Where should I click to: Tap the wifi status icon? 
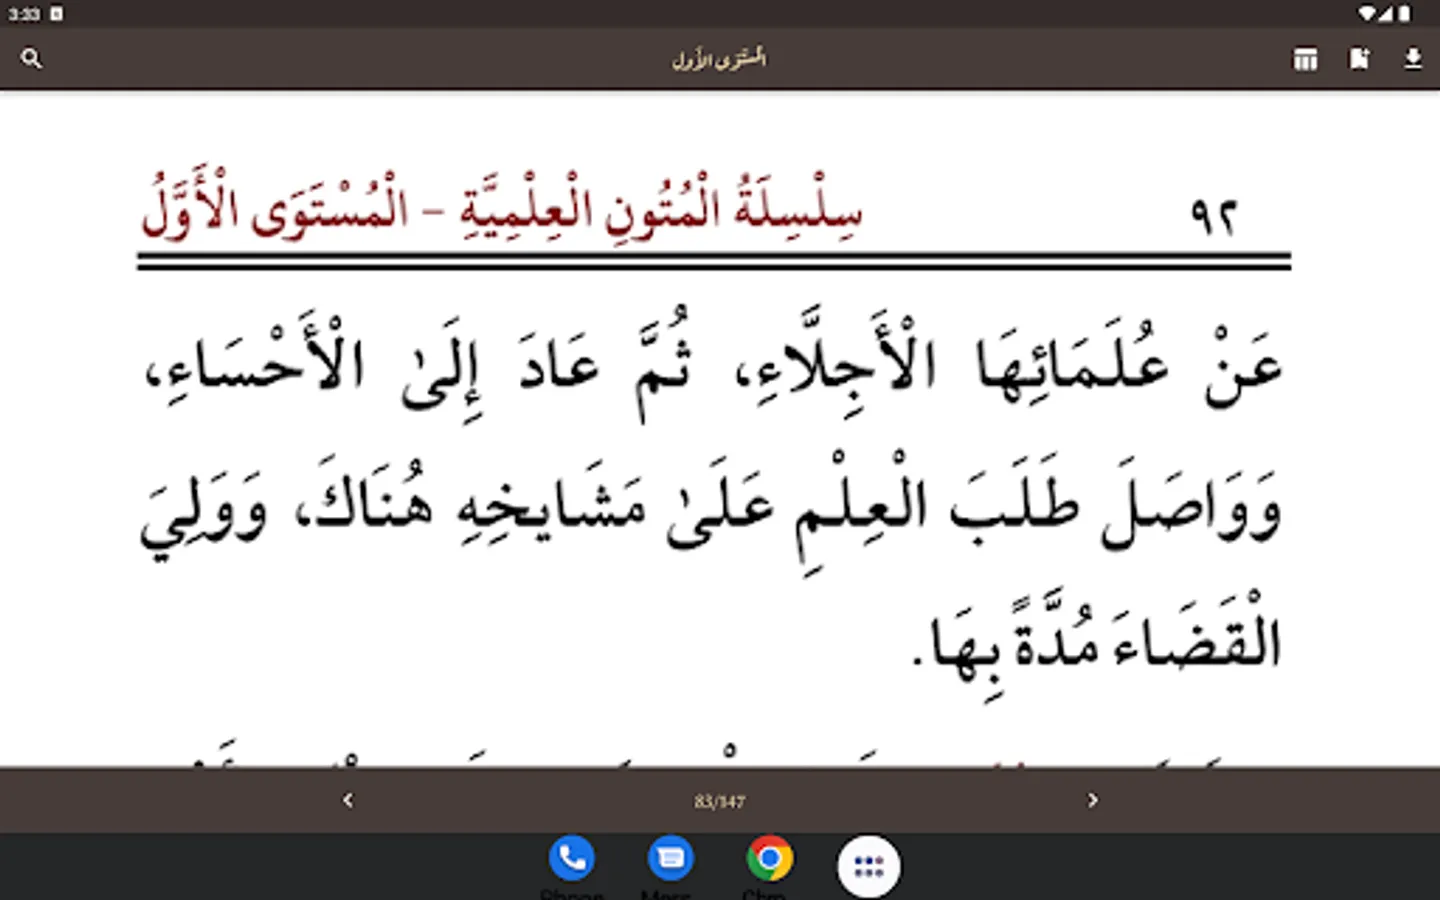(1366, 14)
